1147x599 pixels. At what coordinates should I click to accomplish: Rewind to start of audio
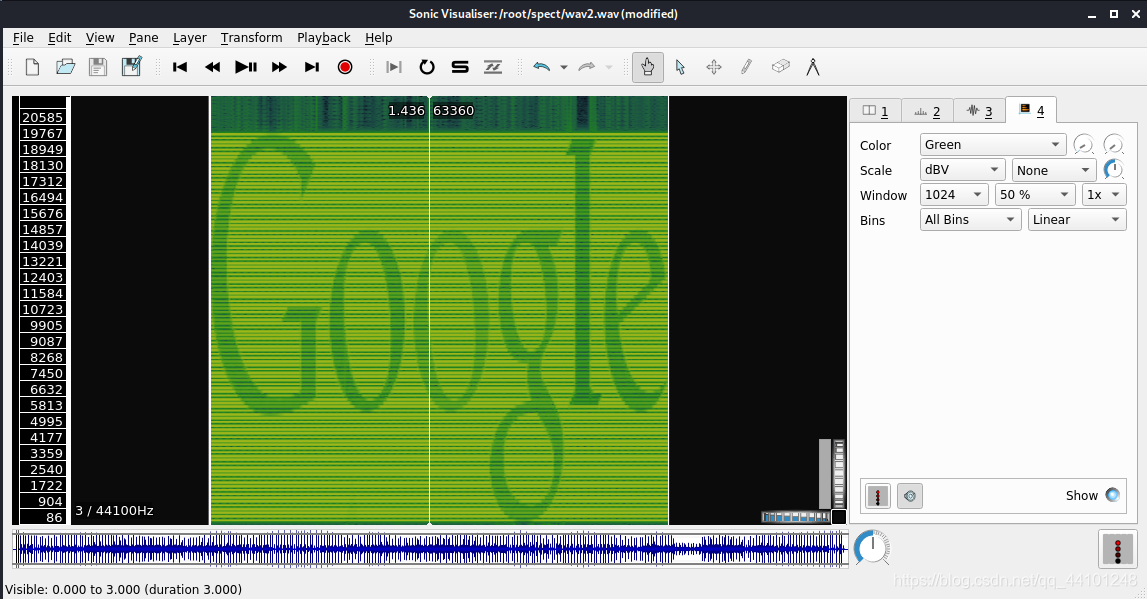(180, 67)
